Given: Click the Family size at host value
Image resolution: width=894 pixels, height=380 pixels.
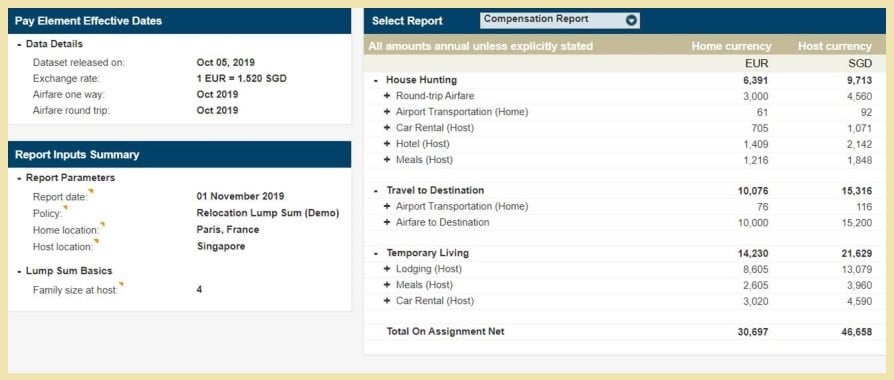Looking at the screenshot, I should [199, 289].
